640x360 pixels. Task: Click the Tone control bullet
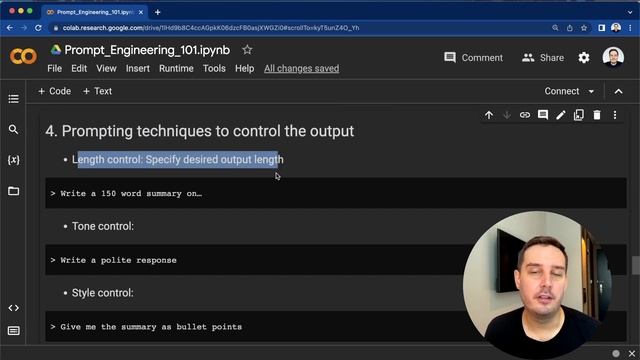[x=103, y=226]
